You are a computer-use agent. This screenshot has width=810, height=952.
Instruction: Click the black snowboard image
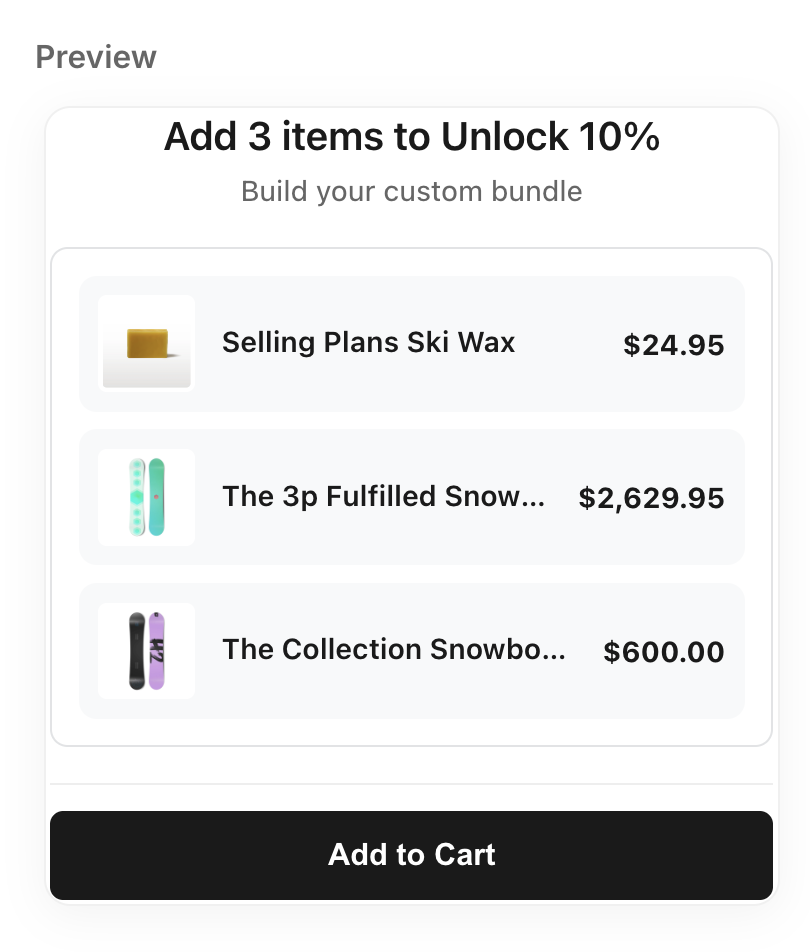(x=137, y=651)
